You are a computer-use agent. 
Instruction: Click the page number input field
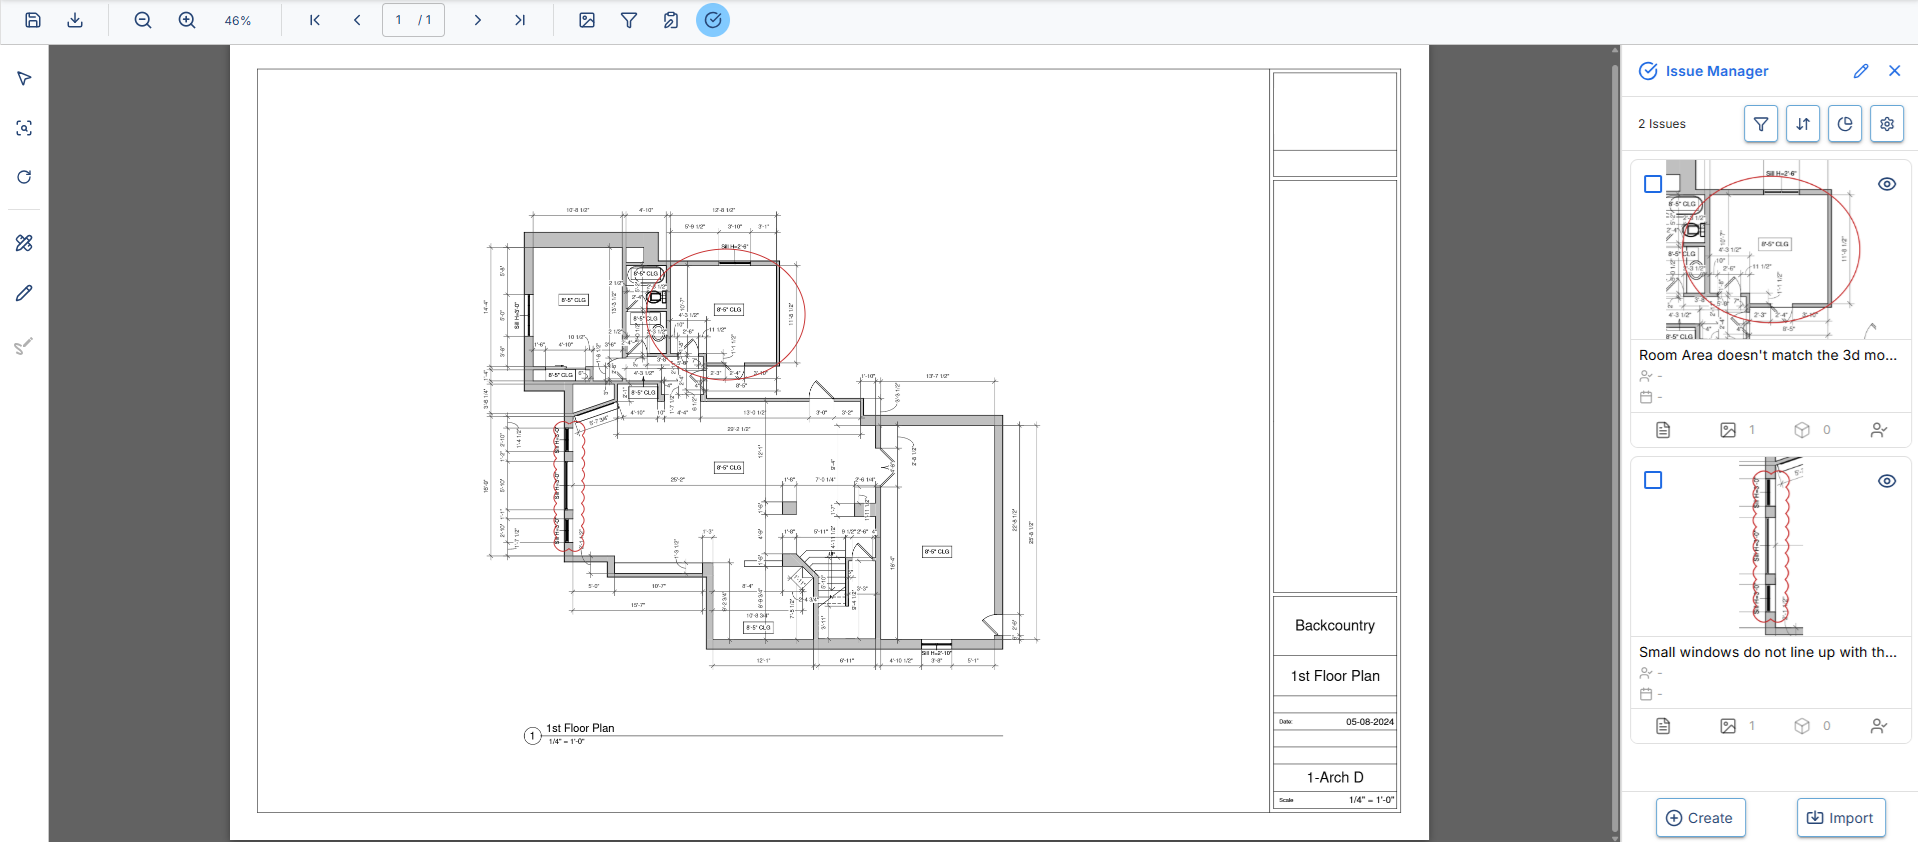tap(413, 20)
